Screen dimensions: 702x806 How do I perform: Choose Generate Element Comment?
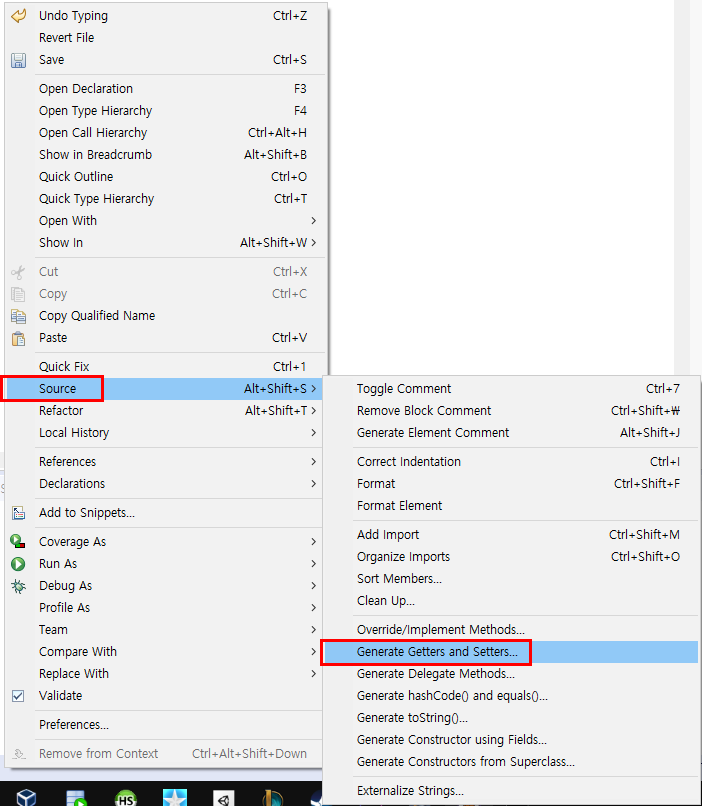pyautogui.click(x=511, y=433)
